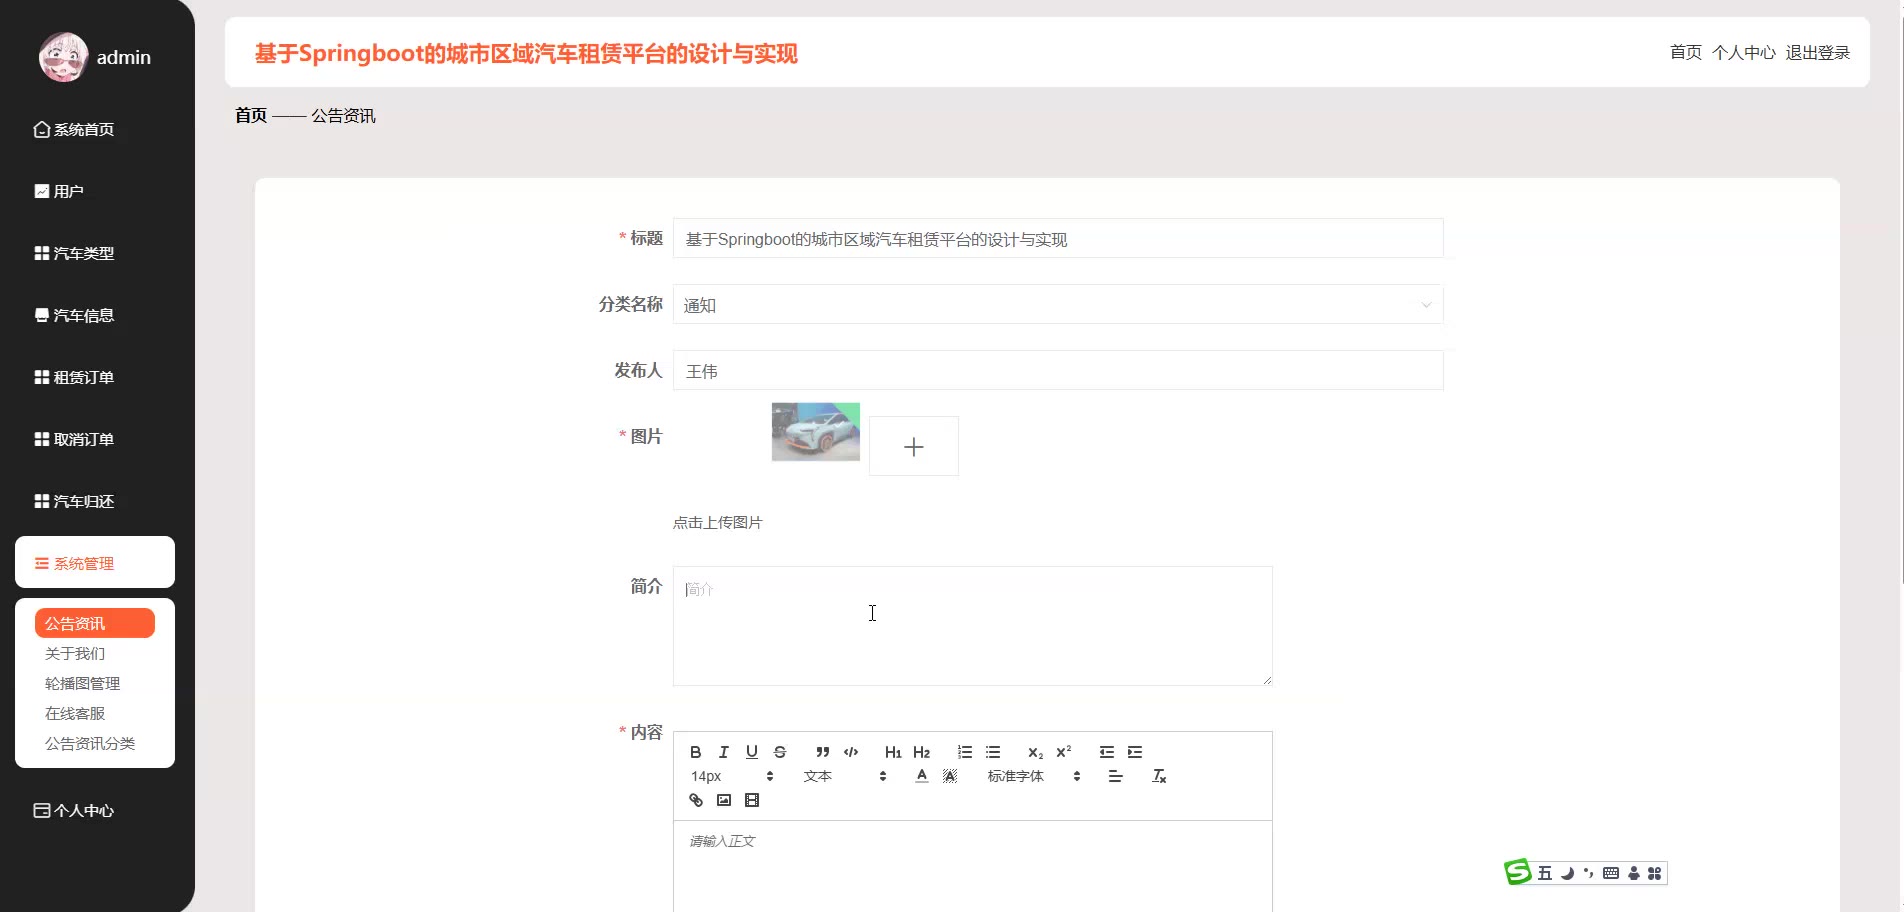This screenshot has height=912, width=1904.
Task: Clear text formatting in the editor
Action: 1160,776
